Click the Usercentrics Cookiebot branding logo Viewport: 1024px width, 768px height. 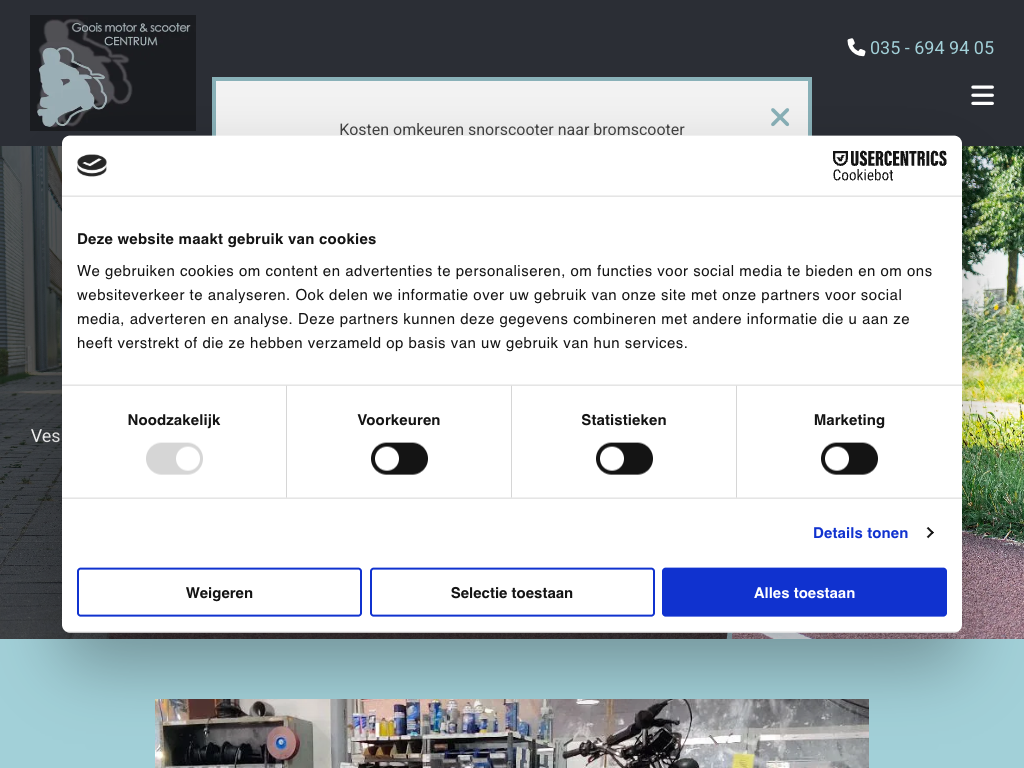click(x=889, y=166)
